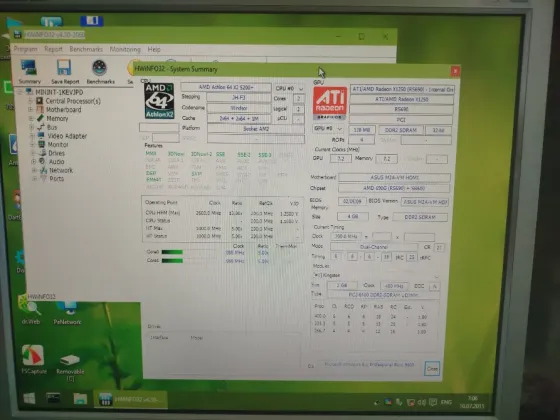Click the ATI Radeon Graphics logo

tap(330, 103)
